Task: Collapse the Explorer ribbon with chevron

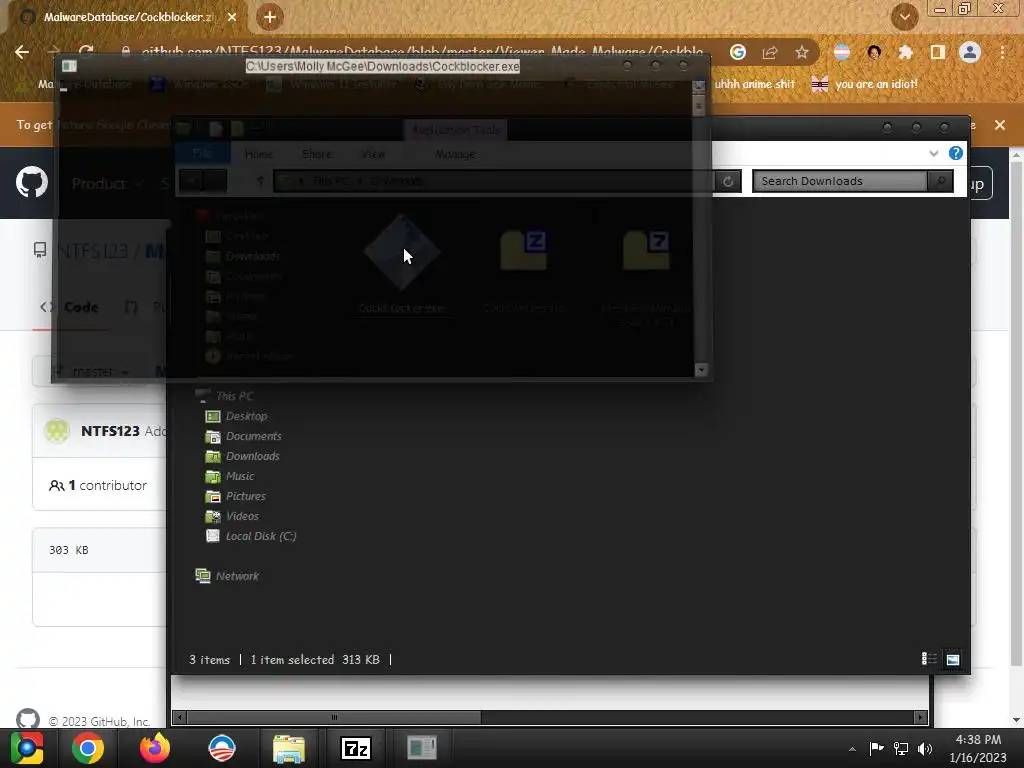Action: click(934, 153)
